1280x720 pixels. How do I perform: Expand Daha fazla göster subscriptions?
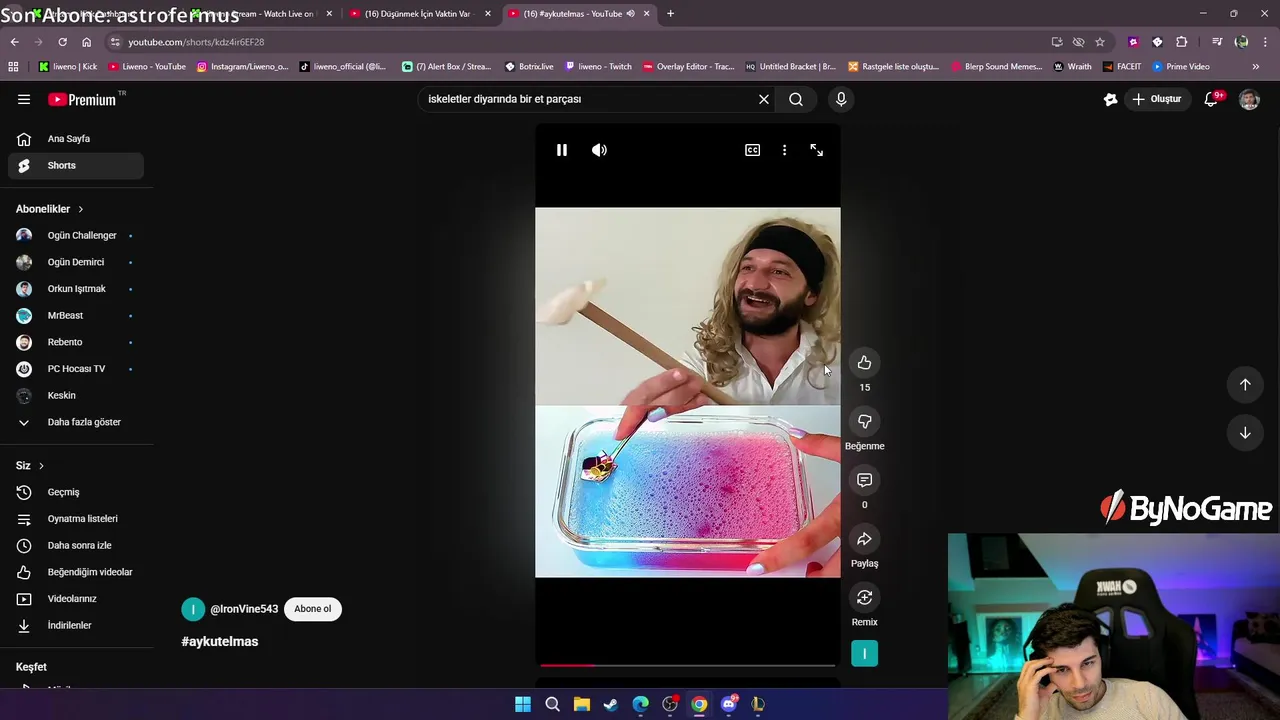pos(76,422)
